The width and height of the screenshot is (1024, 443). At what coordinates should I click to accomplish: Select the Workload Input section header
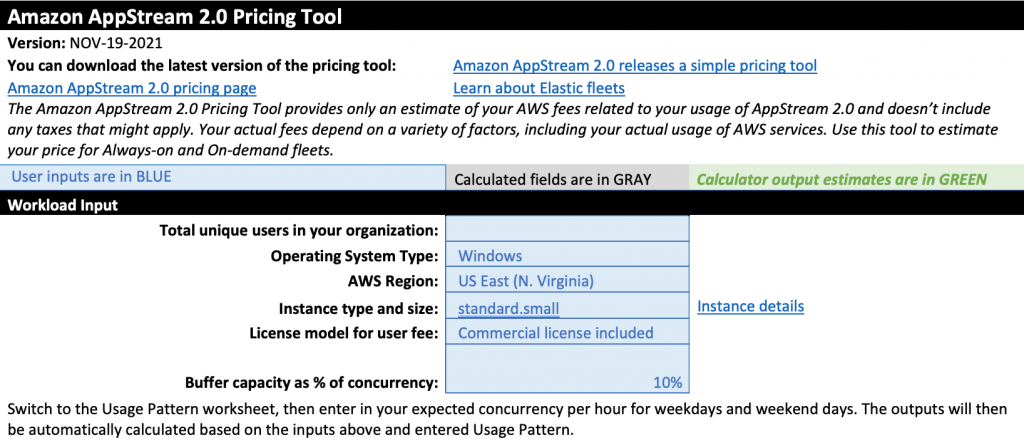point(512,203)
